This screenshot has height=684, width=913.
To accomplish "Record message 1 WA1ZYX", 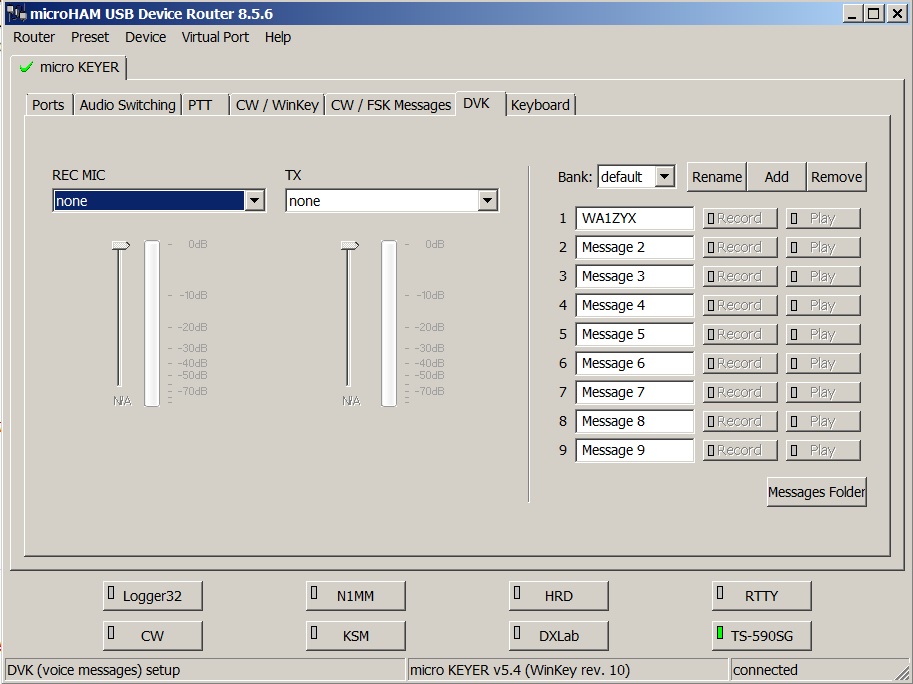I will pyautogui.click(x=740, y=218).
